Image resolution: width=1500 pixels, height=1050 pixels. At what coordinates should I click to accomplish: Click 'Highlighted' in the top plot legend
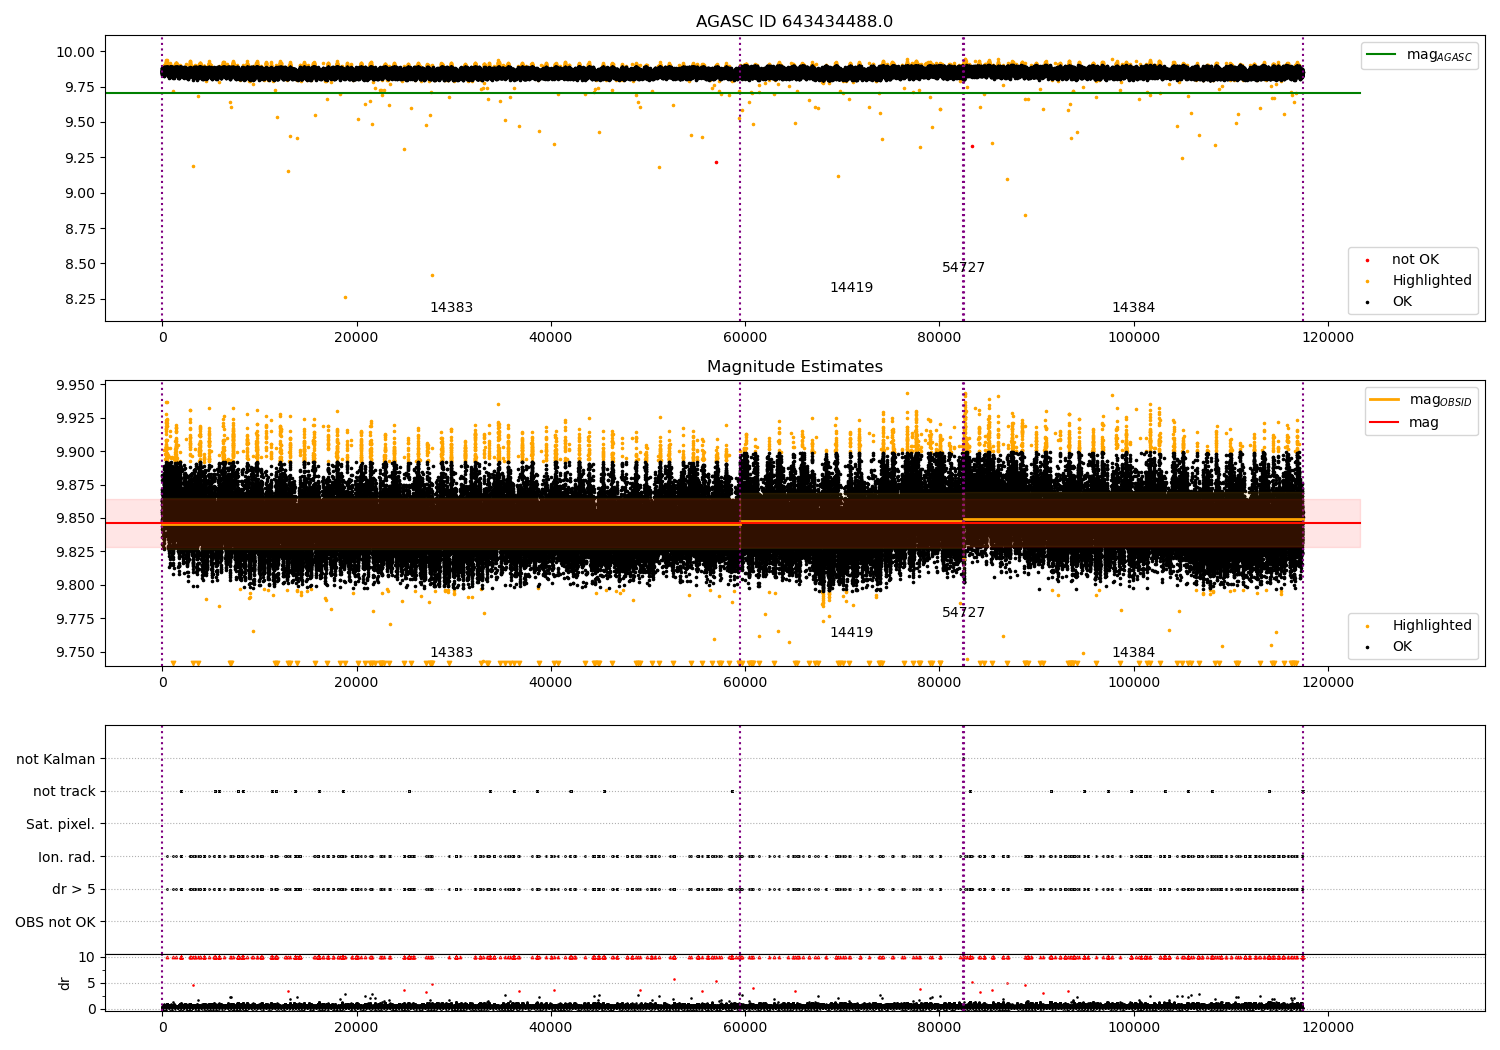tap(1432, 281)
